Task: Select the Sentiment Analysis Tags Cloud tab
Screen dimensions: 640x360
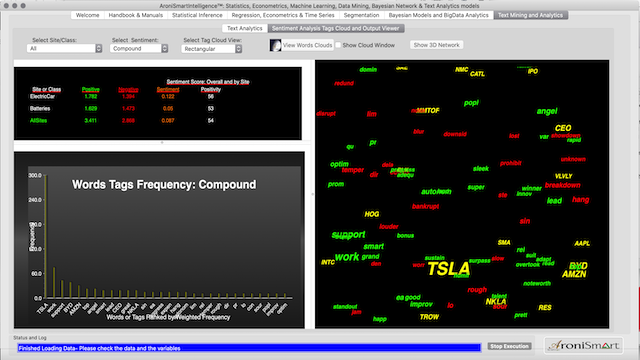Action: pos(336,28)
